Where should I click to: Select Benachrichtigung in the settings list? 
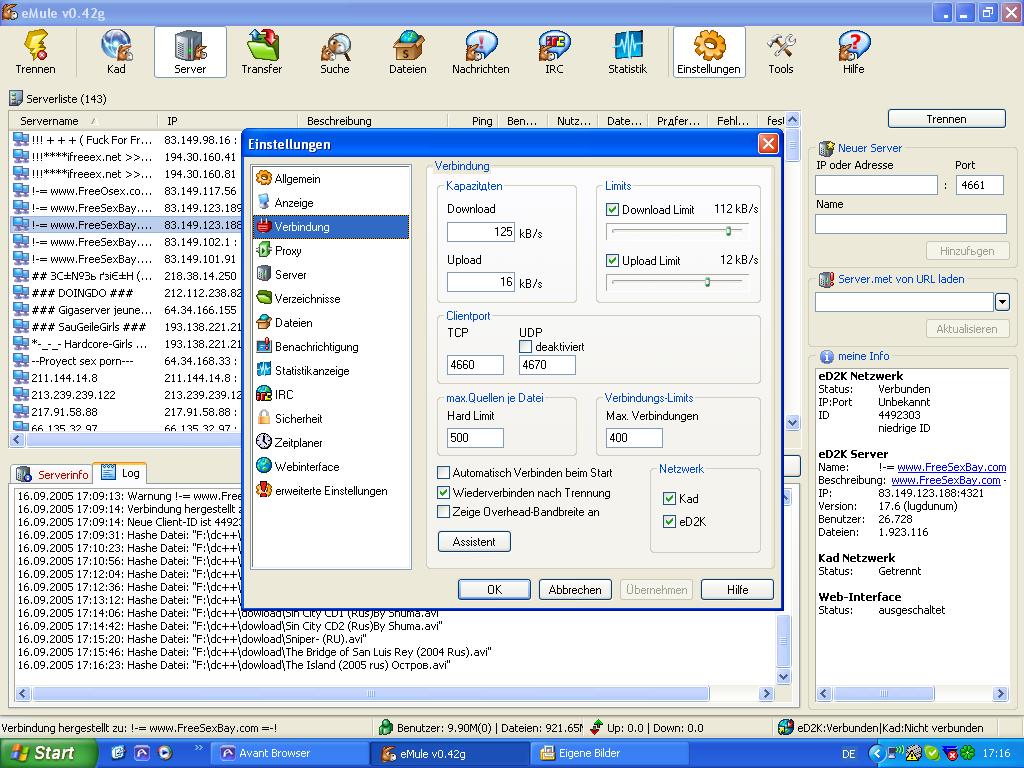331,347
